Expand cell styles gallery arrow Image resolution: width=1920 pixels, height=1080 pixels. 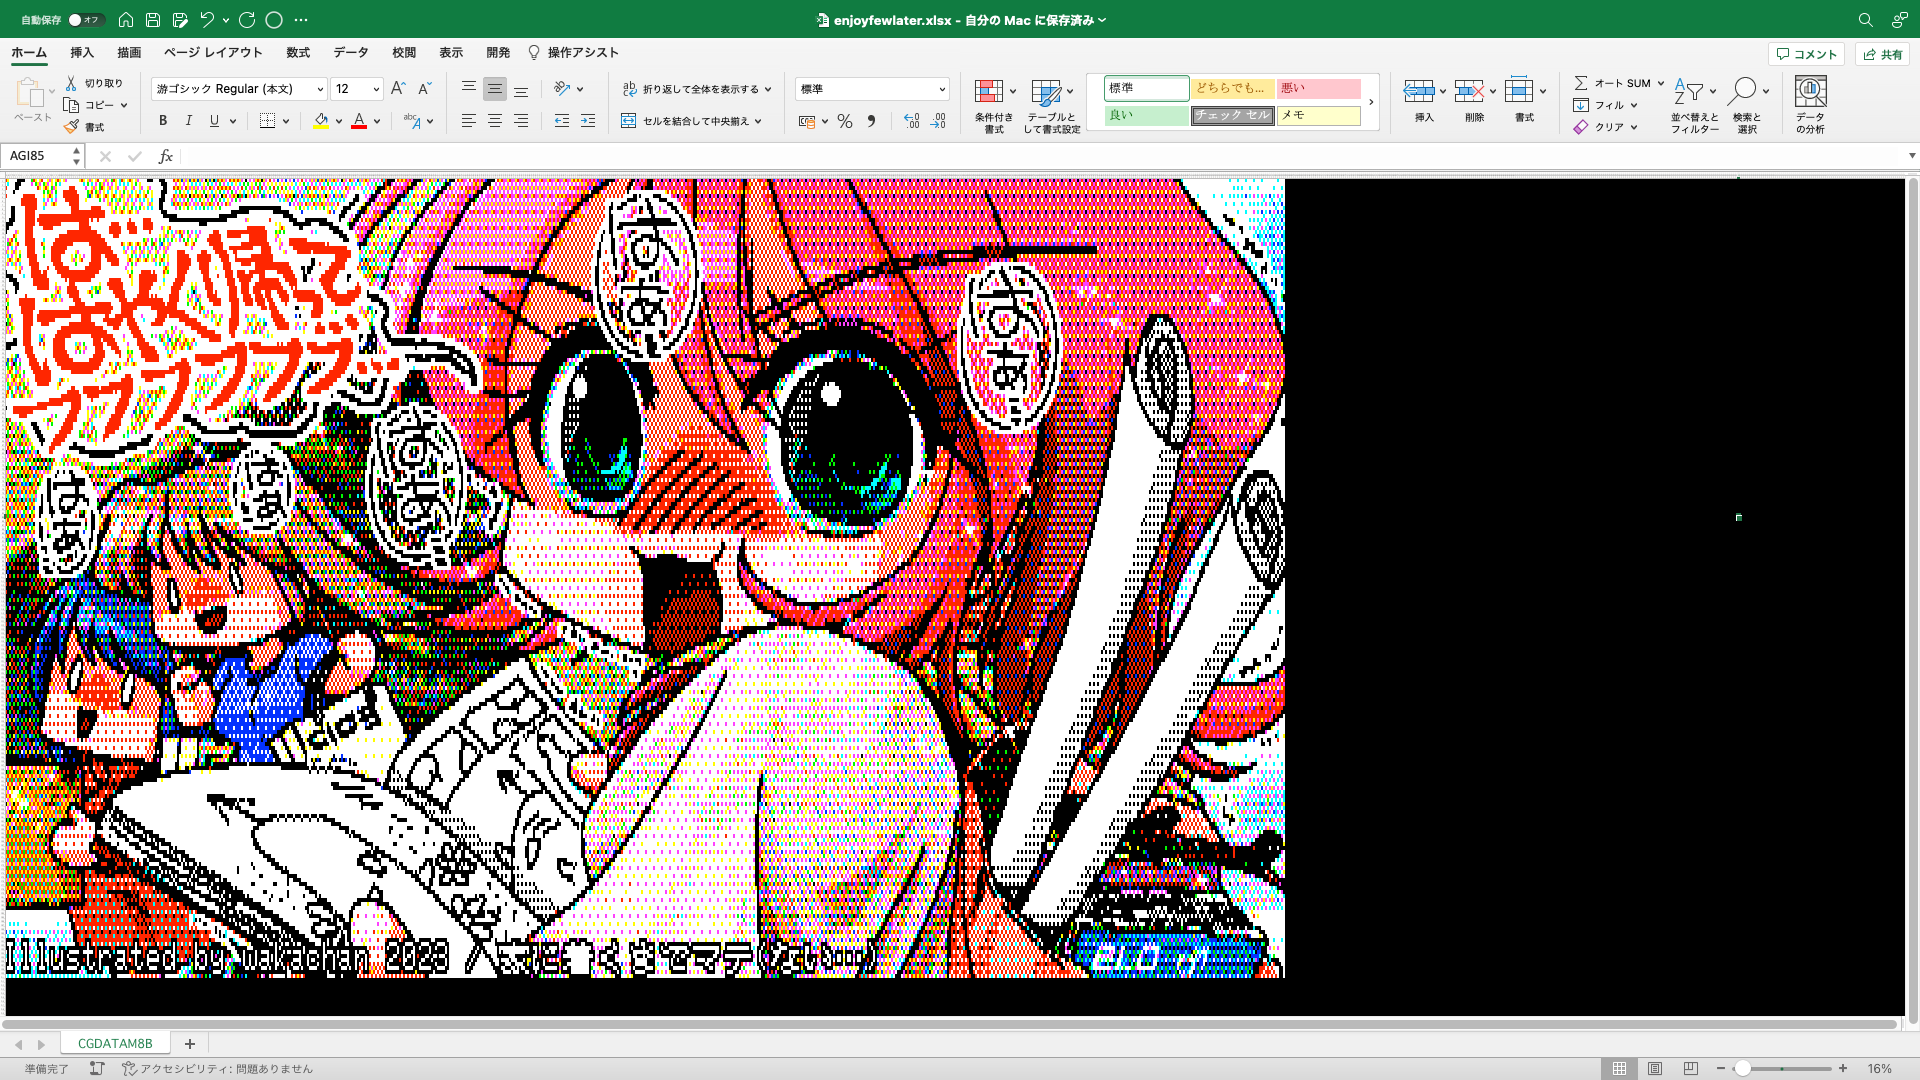[x=1371, y=102]
